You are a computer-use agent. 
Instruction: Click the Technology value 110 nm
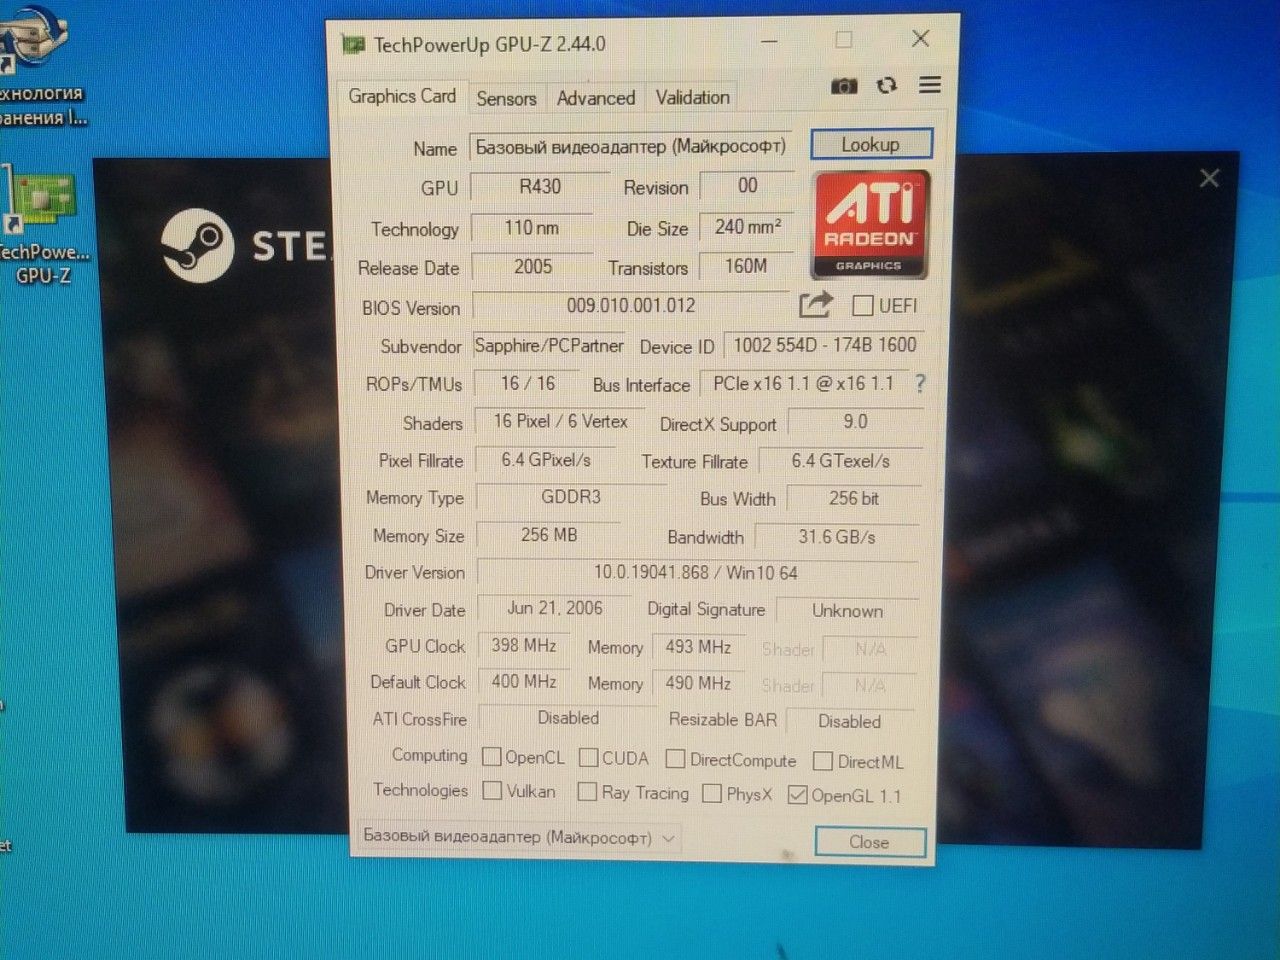531,228
